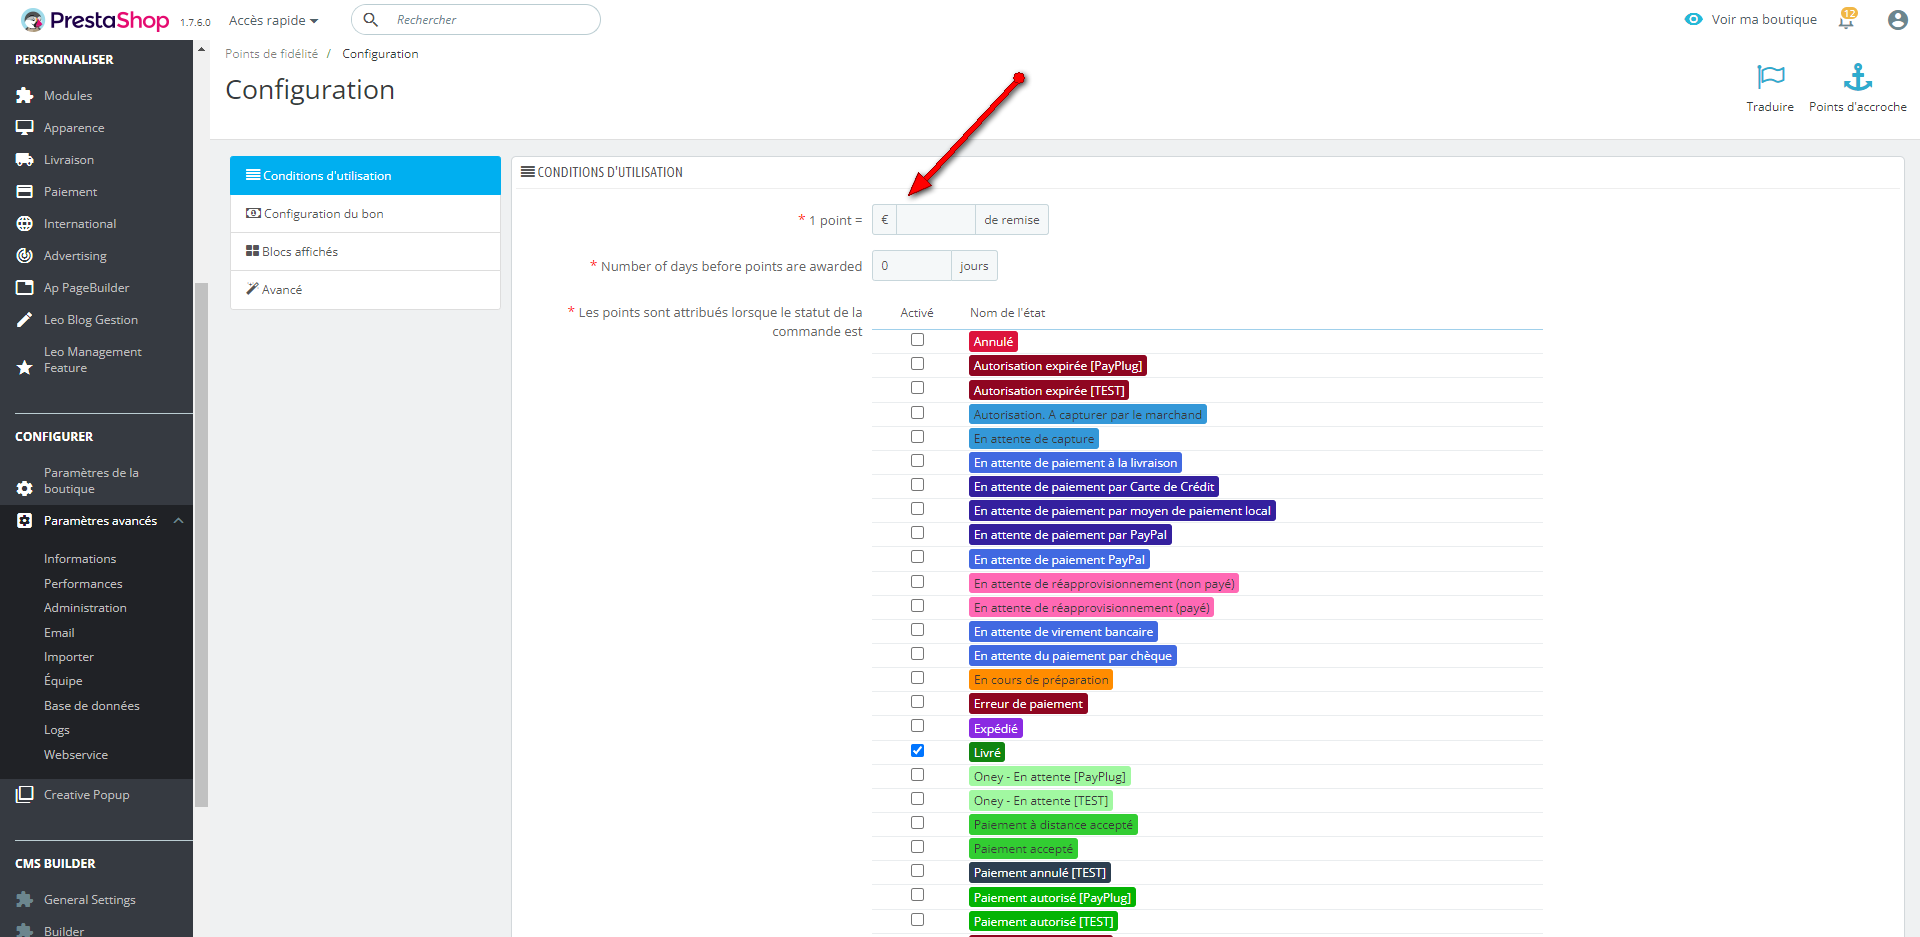The width and height of the screenshot is (1920, 937).
Task: Open the user profile avatar icon
Action: pos(1897,20)
